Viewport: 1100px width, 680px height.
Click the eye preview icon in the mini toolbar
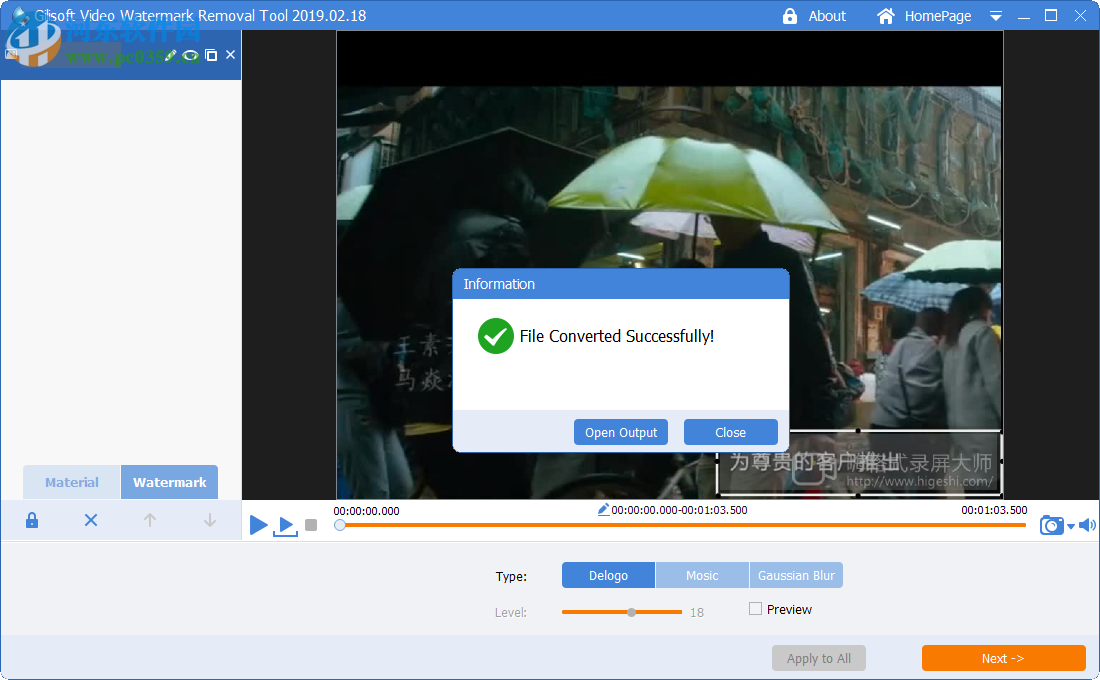pyautogui.click(x=190, y=55)
